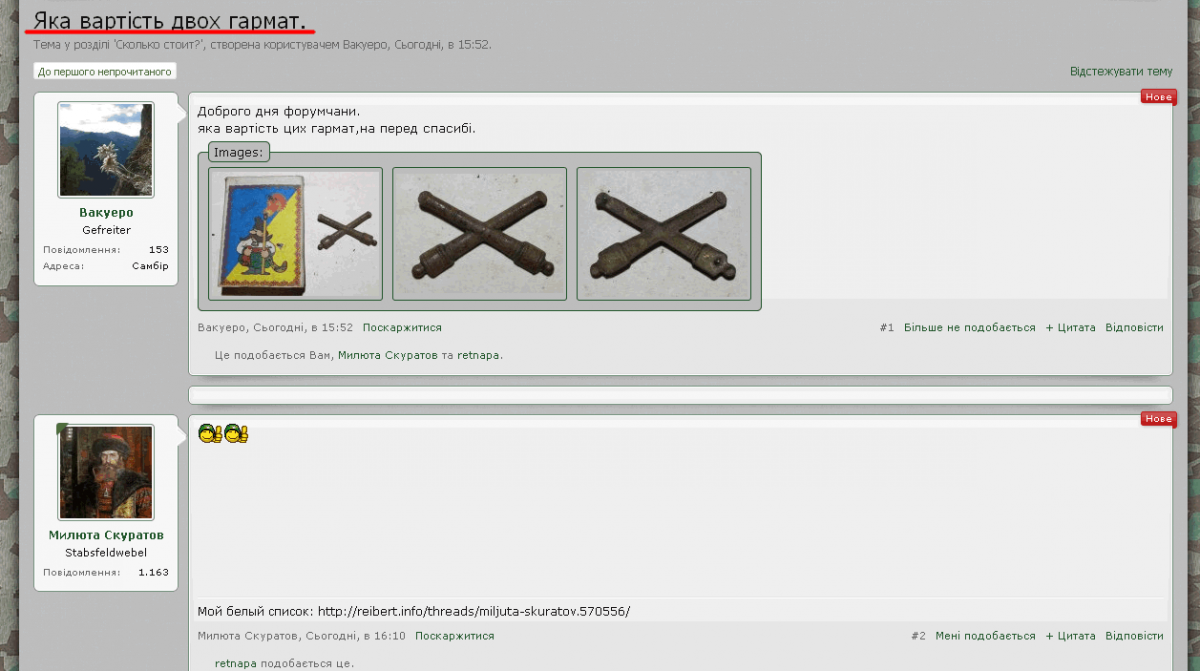Open the third crossed cannons thumbnail
The height and width of the screenshot is (671, 1200).
tap(663, 233)
